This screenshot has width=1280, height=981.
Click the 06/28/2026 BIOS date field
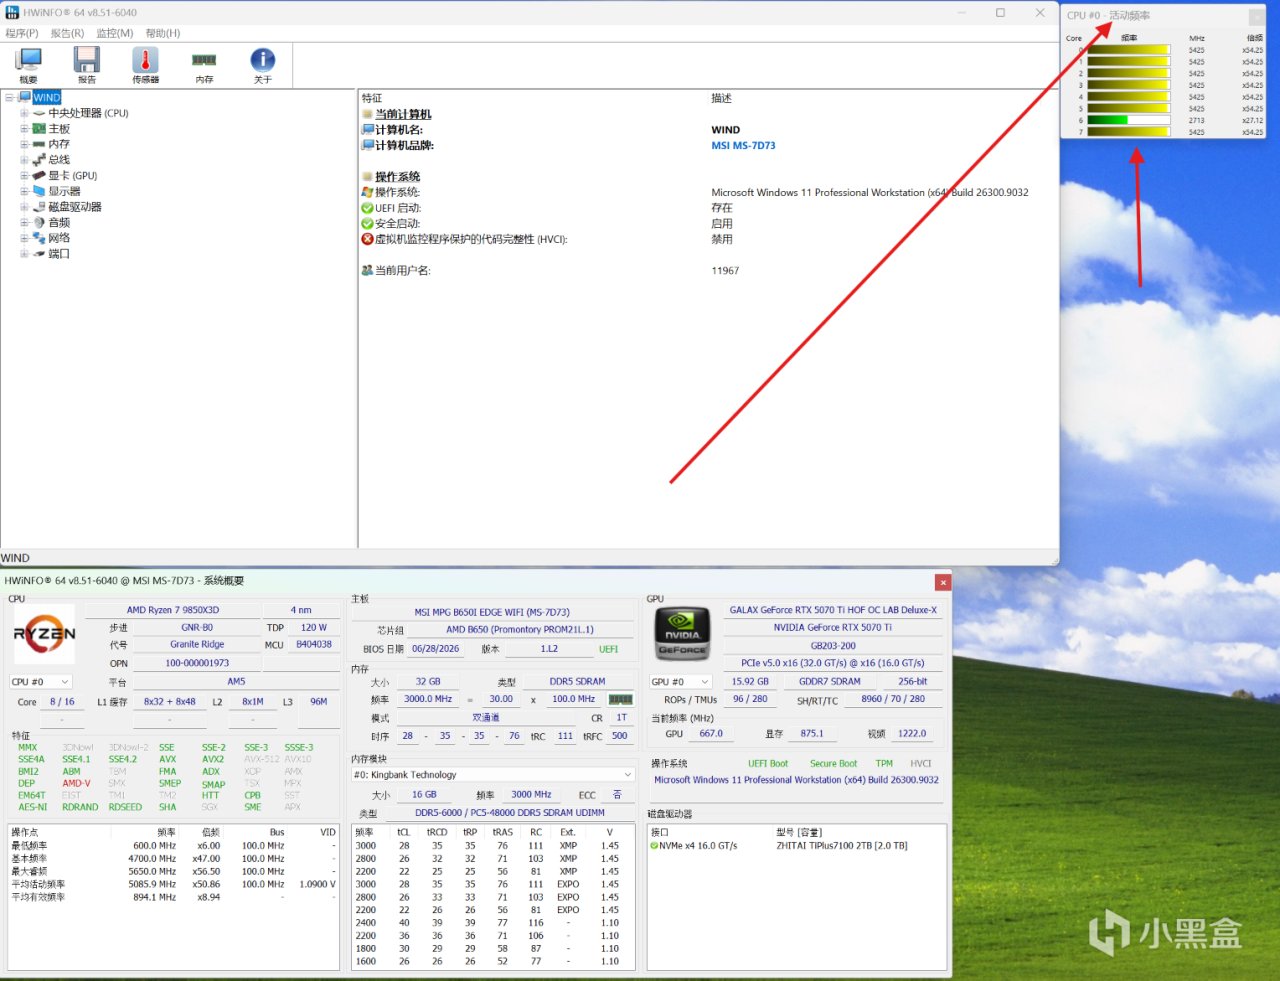pos(436,649)
